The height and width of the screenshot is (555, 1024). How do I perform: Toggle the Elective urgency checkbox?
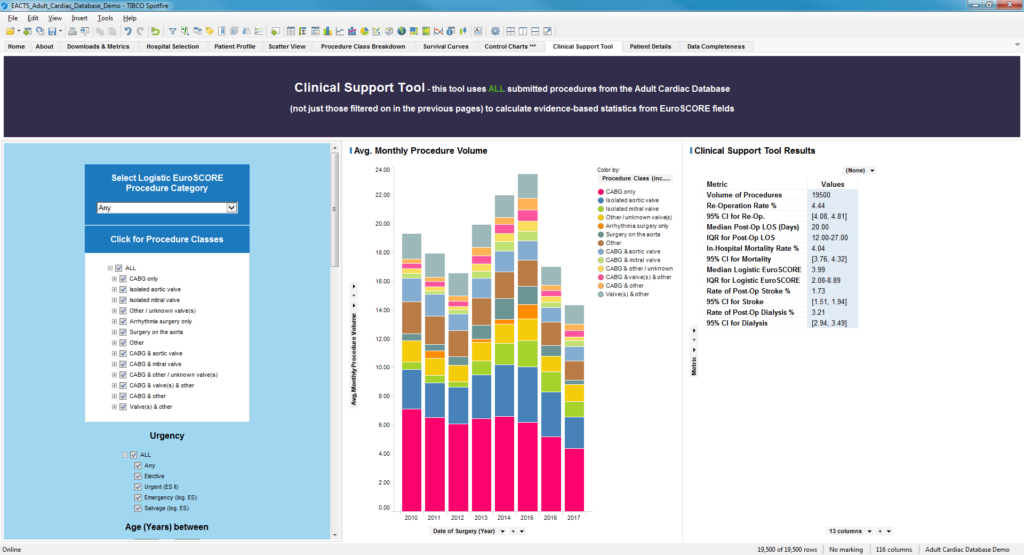coord(138,476)
